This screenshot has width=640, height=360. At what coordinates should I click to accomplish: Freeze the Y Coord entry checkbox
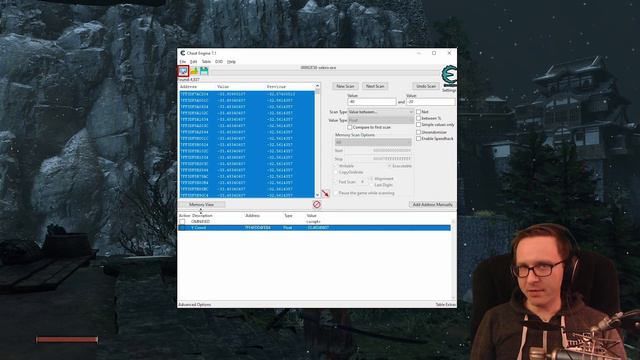182,228
